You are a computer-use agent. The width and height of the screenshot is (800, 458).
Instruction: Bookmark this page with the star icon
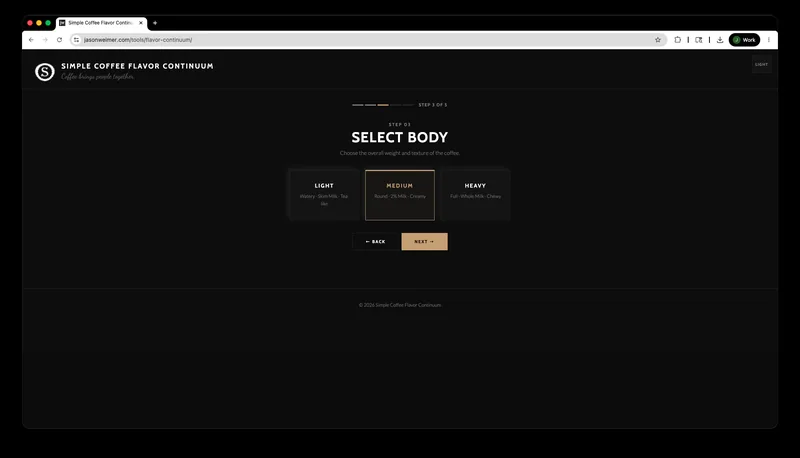click(658, 40)
